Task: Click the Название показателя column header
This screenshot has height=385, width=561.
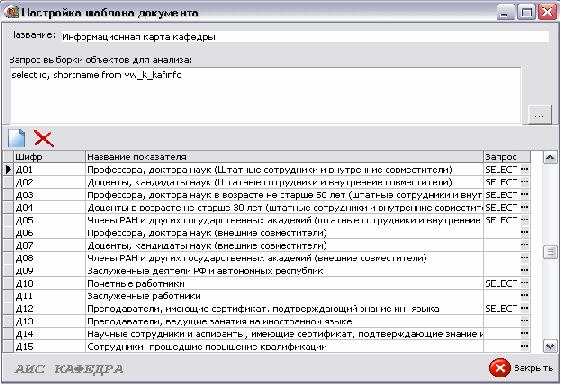Action: pos(284,157)
